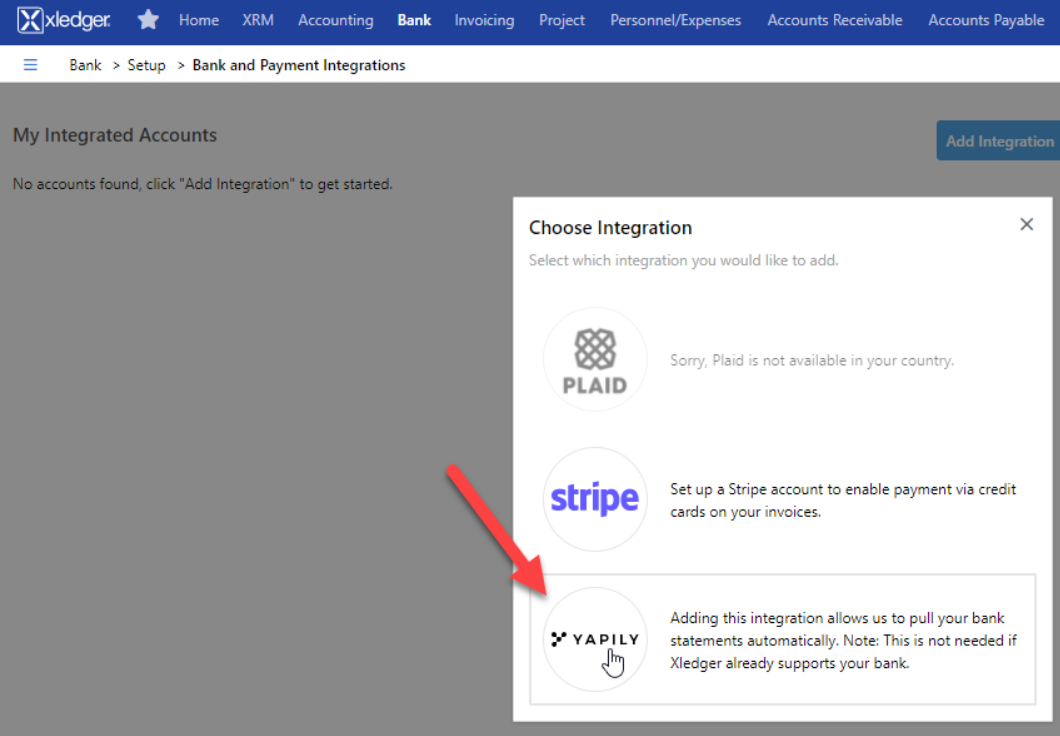Screen dimensions: 1060x736
Task: Open the Bank menu
Action: pyautogui.click(x=414, y=20)
